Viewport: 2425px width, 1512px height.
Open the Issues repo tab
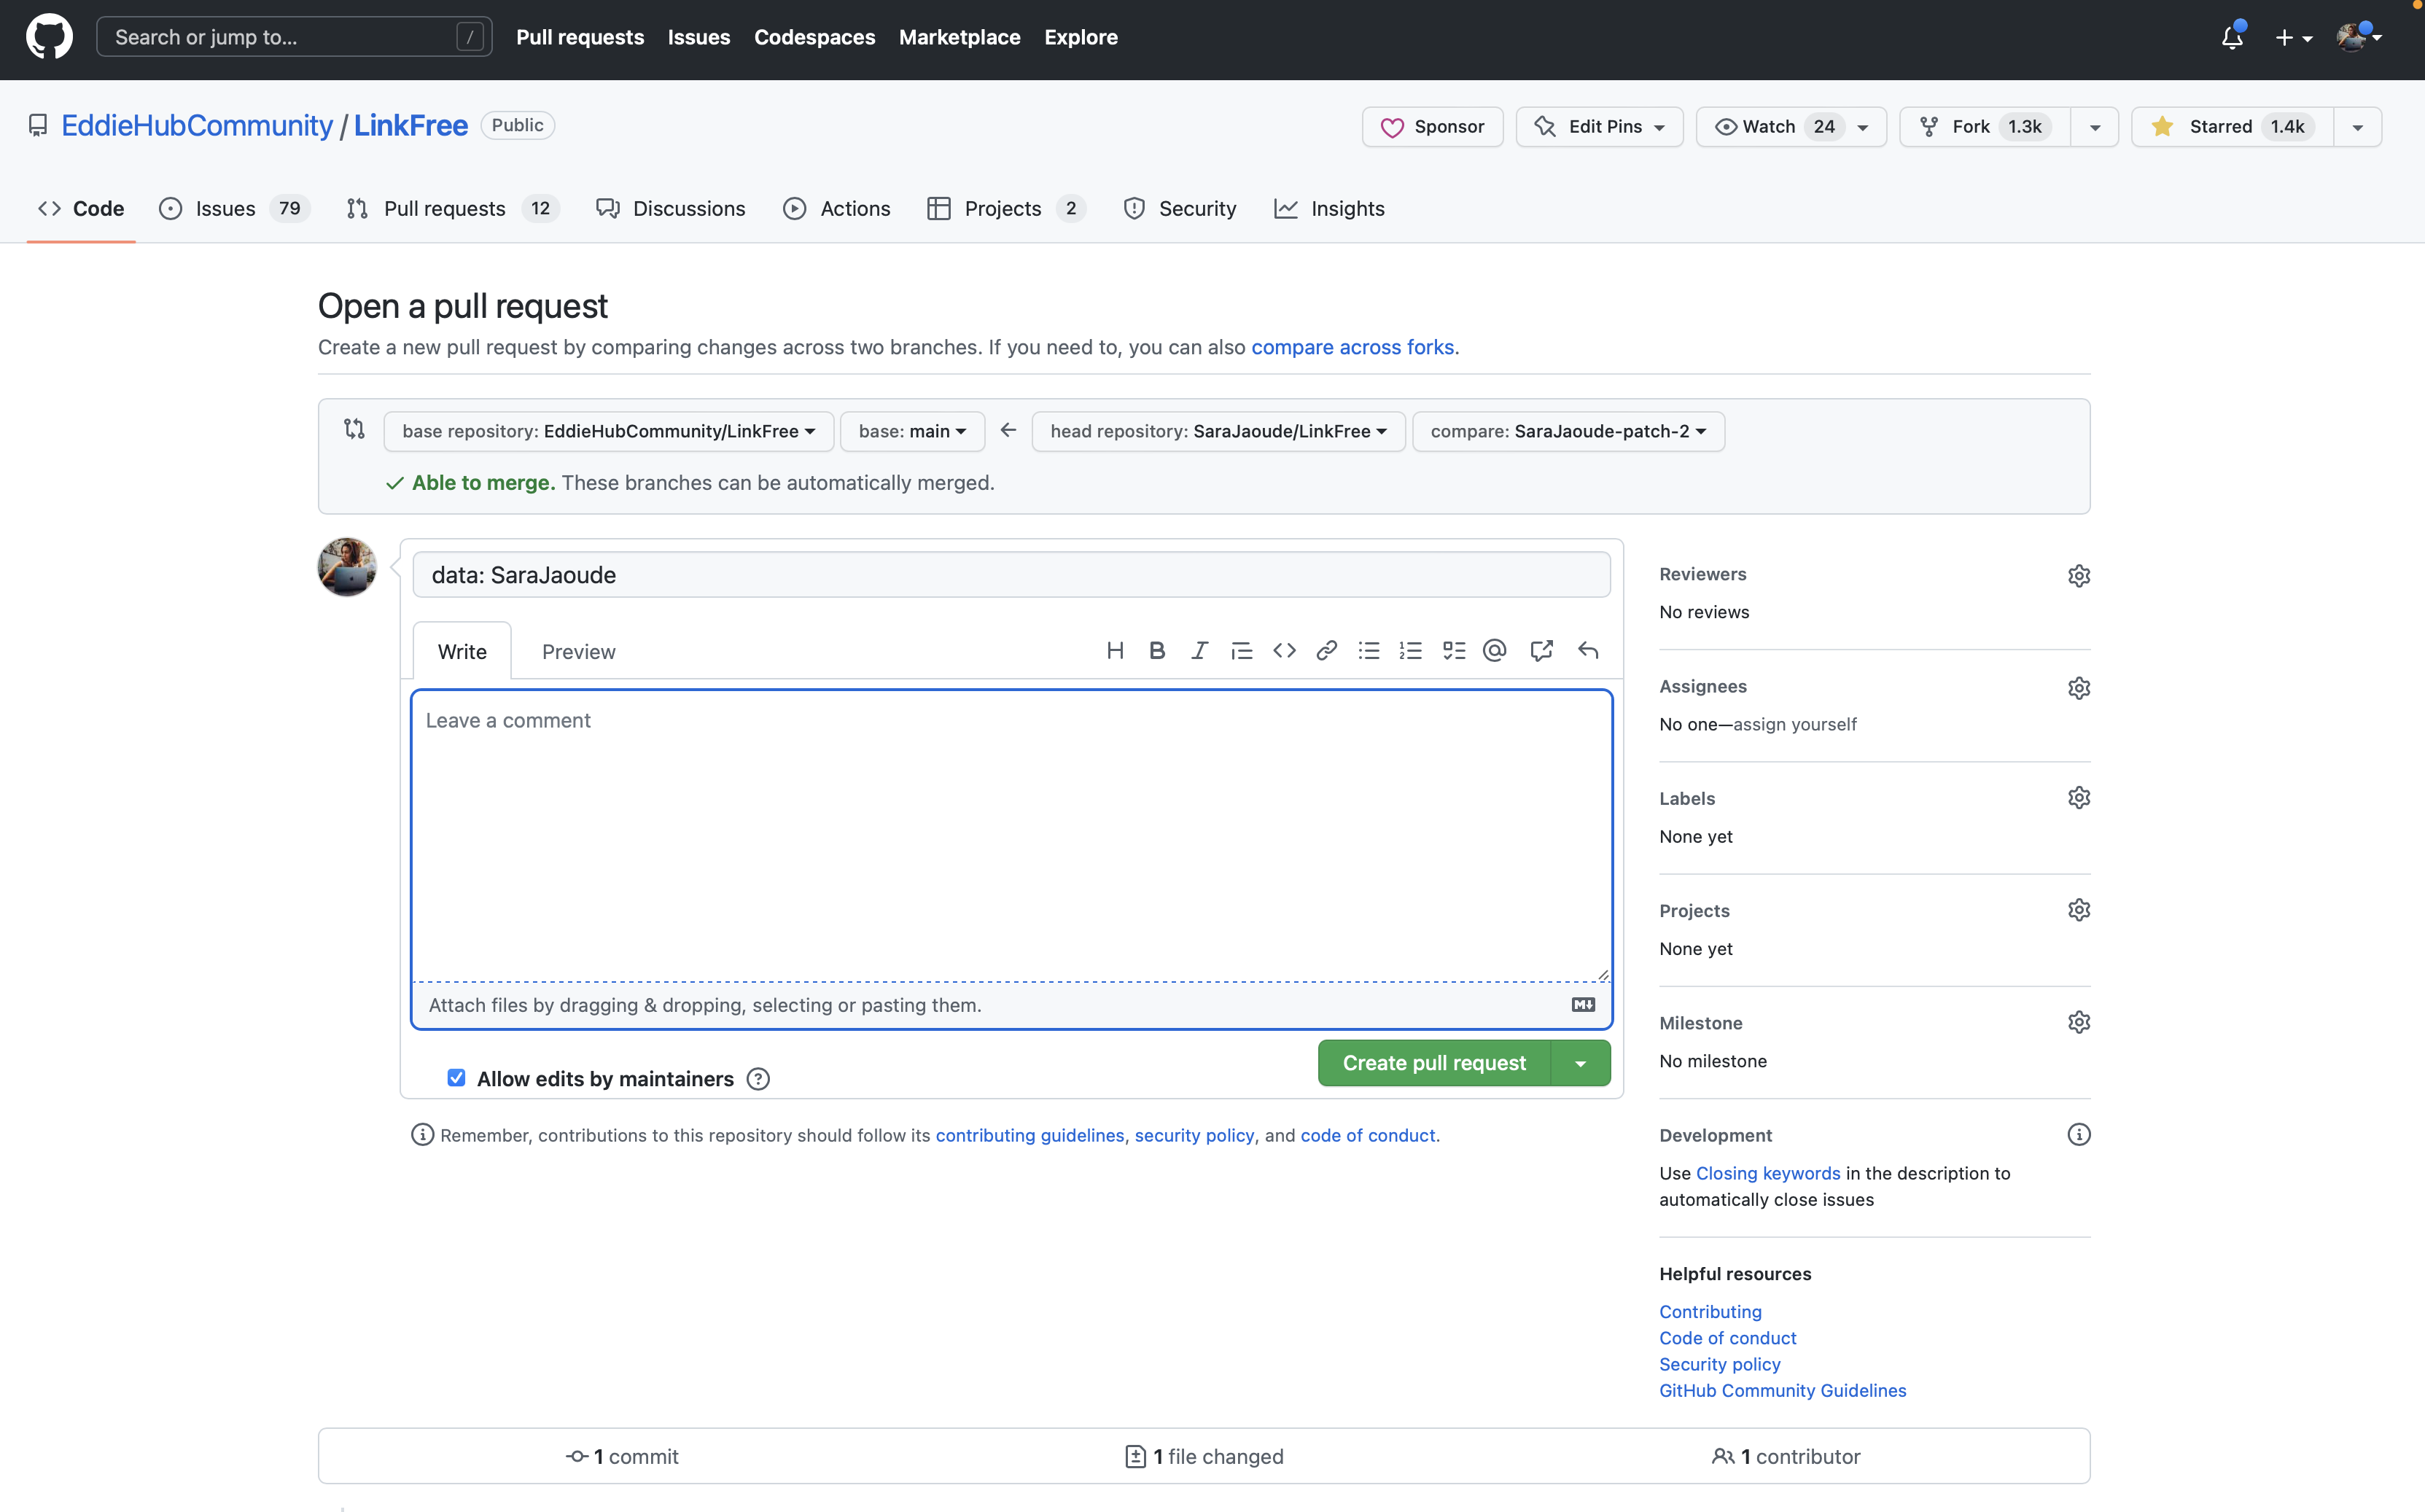coord(234,208)
